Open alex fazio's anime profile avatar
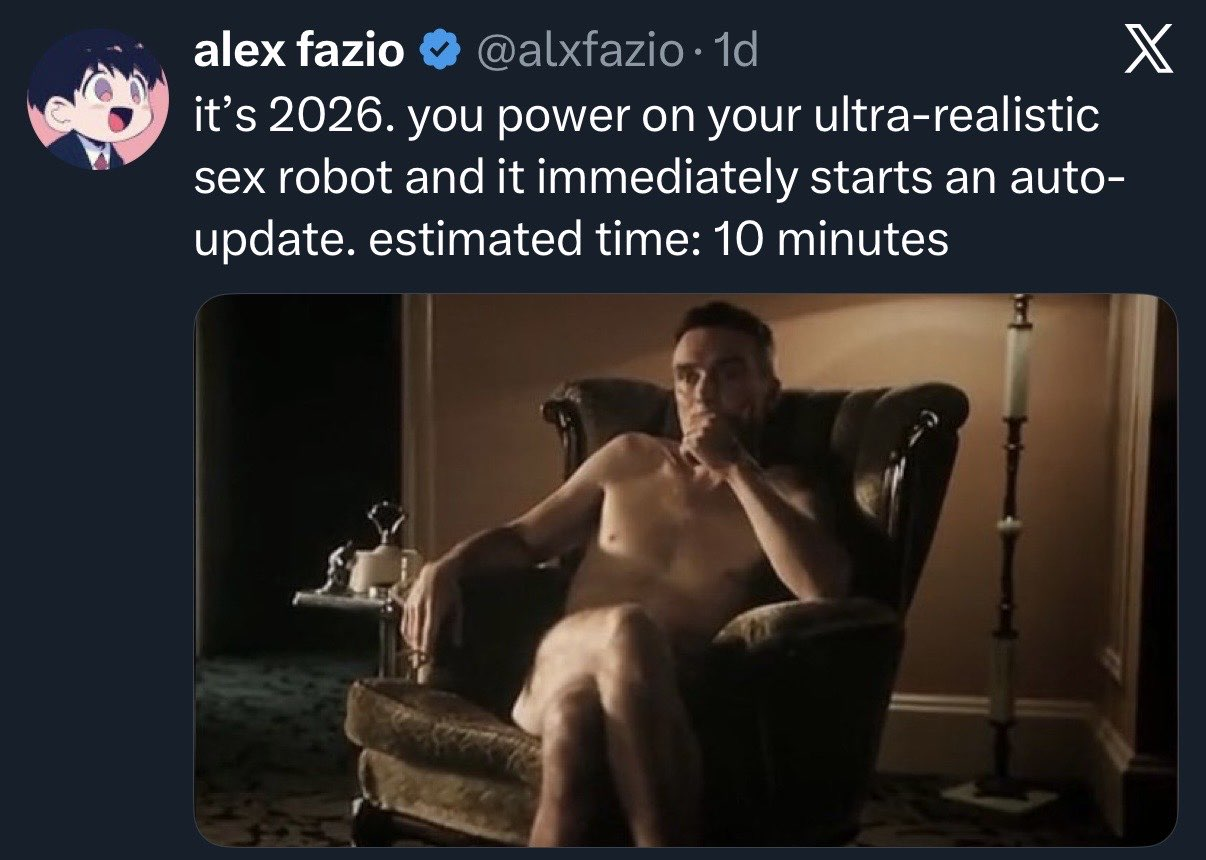This screenshot has height=860, width=1206. click(98, 98)
